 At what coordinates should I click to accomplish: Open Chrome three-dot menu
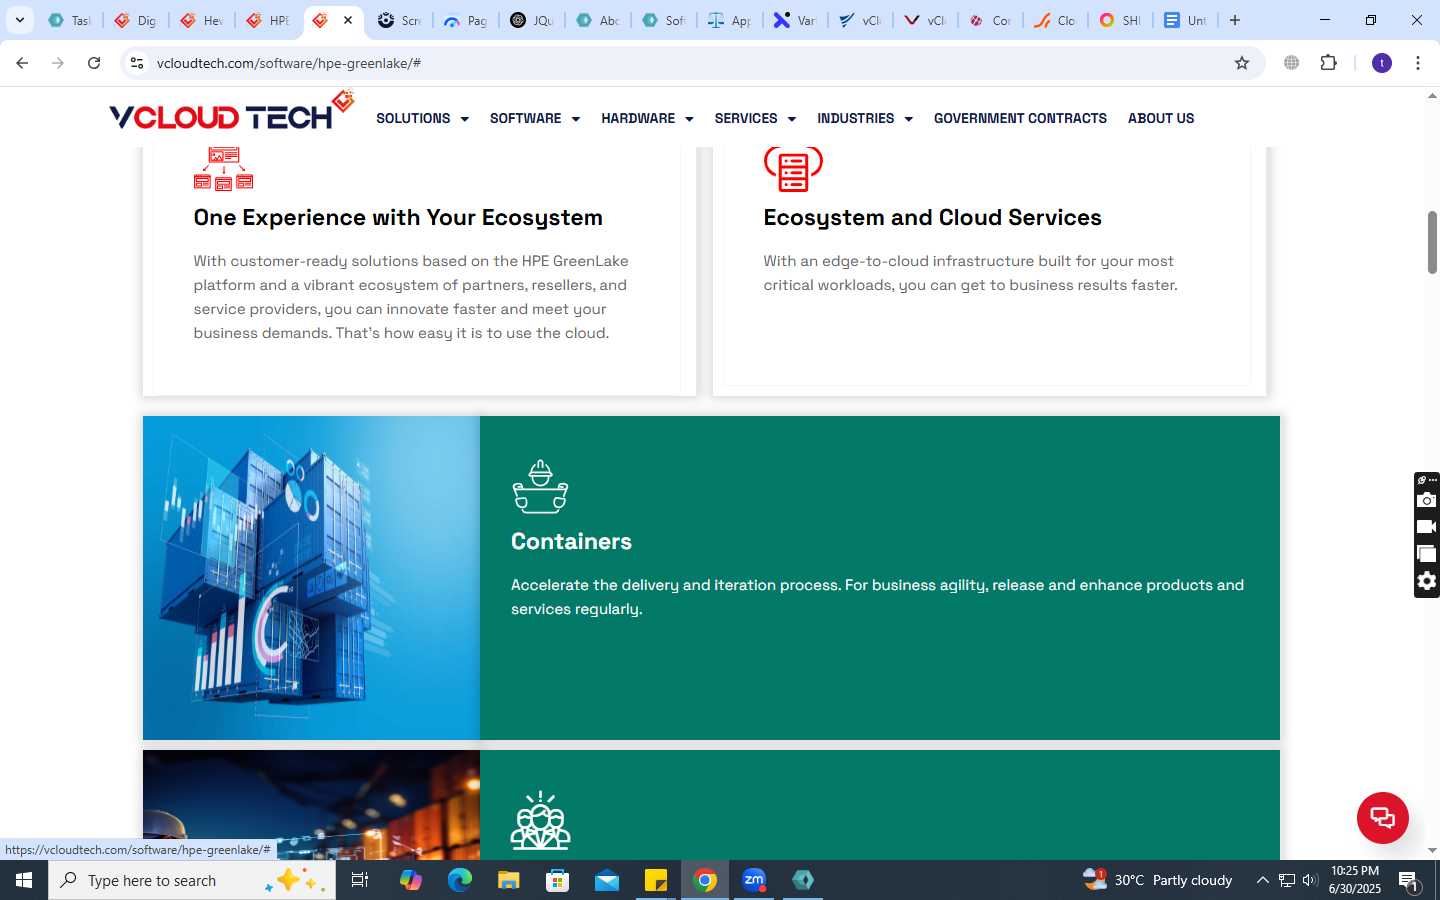click(1418, 63)
